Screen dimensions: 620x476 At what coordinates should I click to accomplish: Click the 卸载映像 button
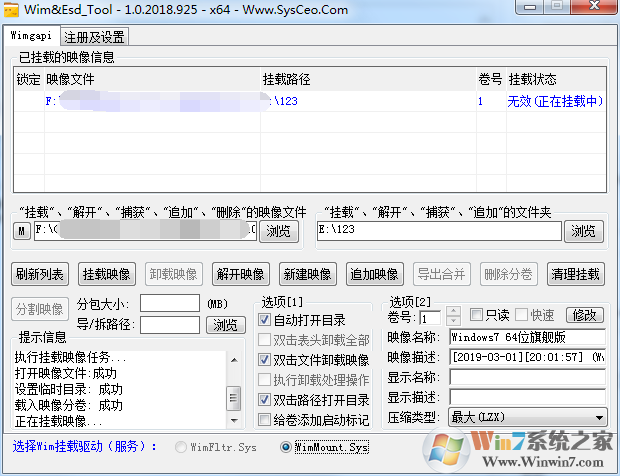tap(174, 274)
